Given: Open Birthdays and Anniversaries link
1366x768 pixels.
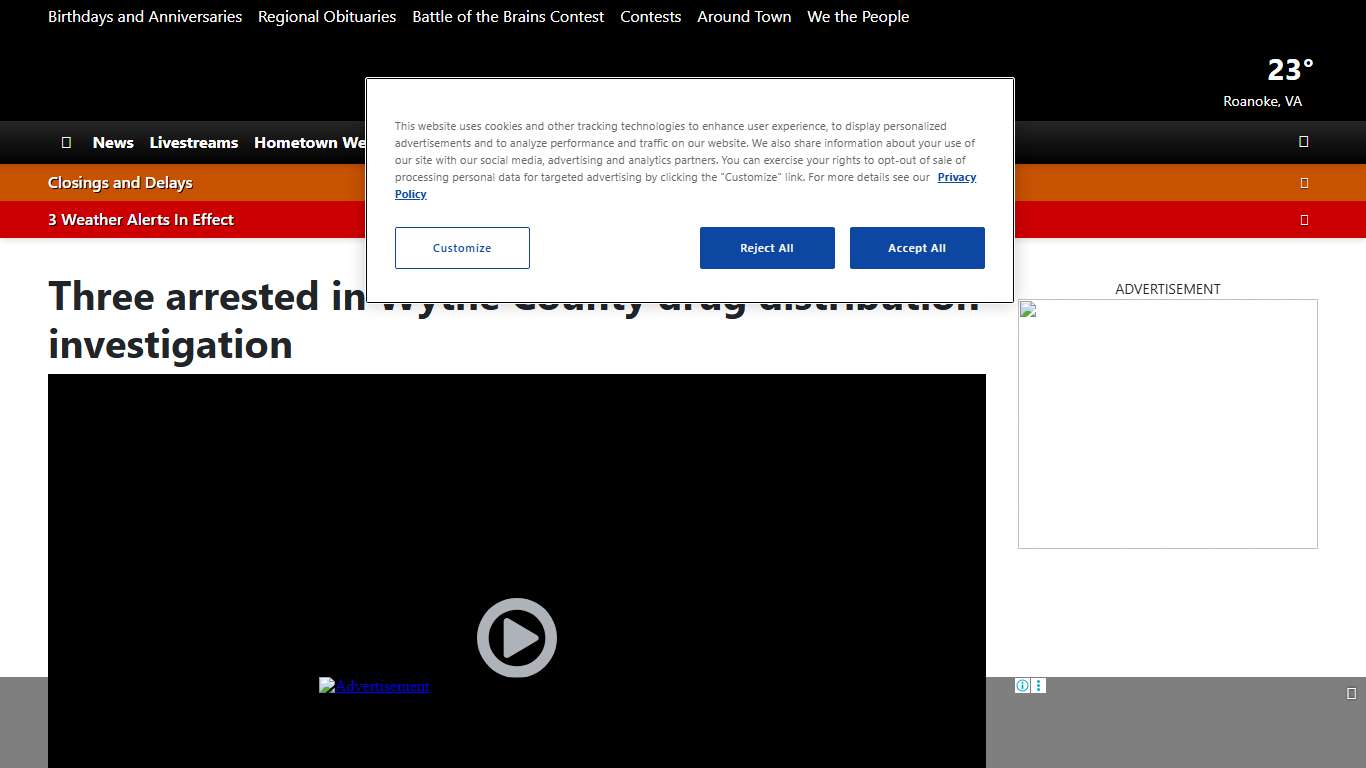Looking at the screenshot, I should [x=145, y=17].
